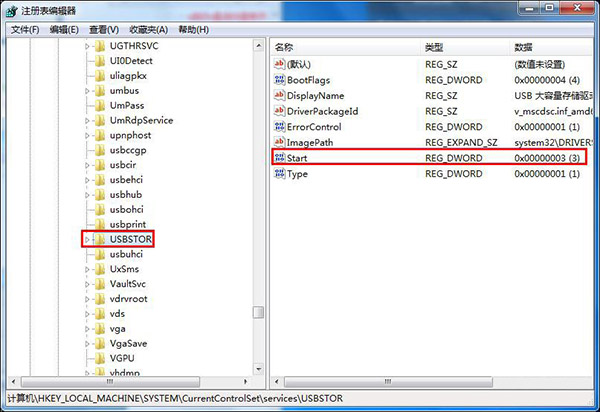Expand the UmRdpService tree node
600x412 pixels.
click(x=87, y=121)
